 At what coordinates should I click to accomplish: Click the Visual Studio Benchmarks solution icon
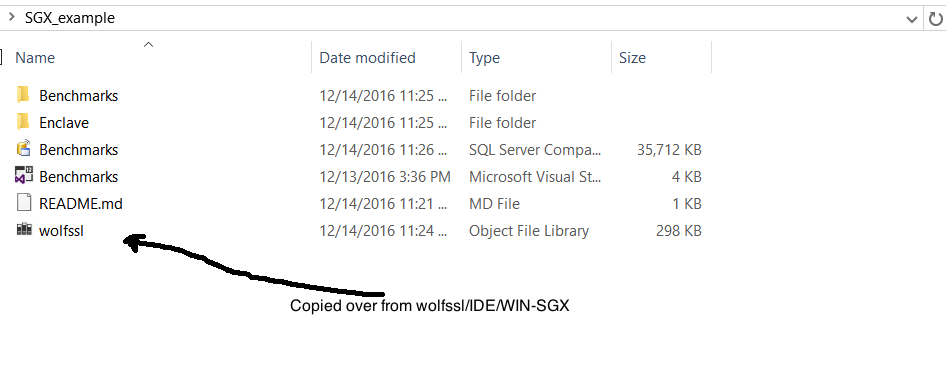pyautogui.click(x=24, y=175)
